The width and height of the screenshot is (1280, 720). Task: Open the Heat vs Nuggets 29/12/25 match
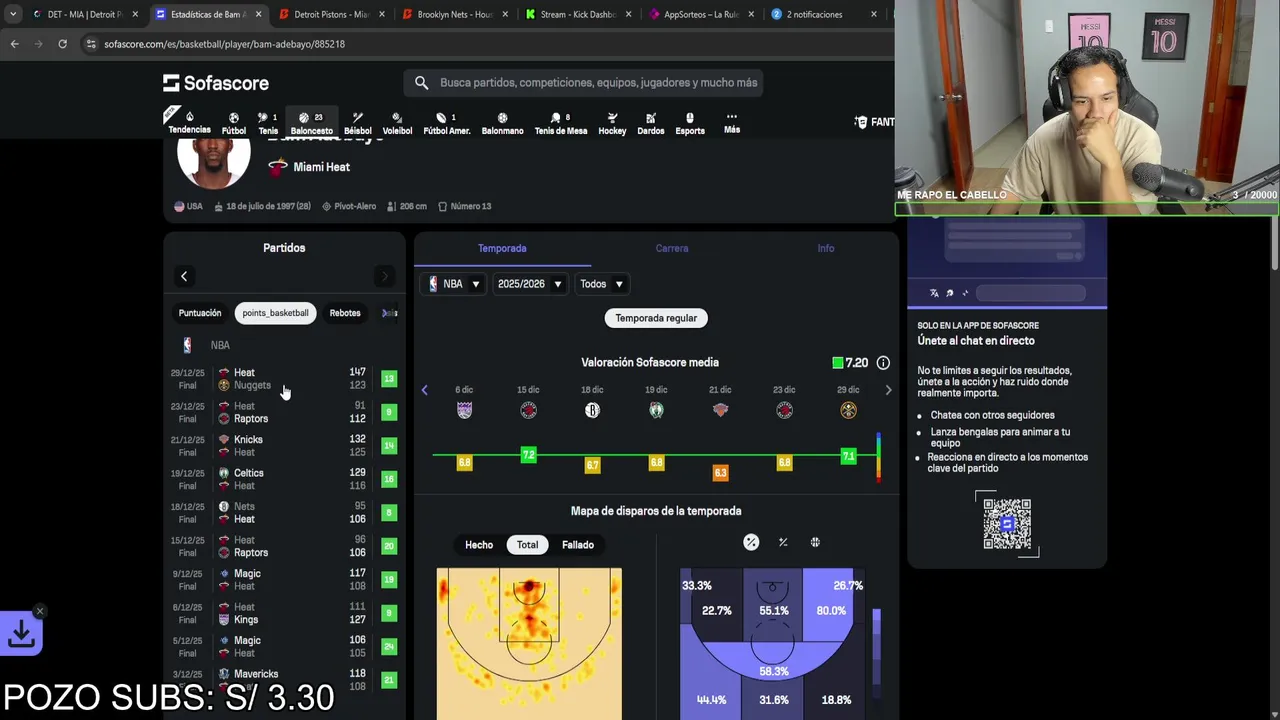coord(284,379)
